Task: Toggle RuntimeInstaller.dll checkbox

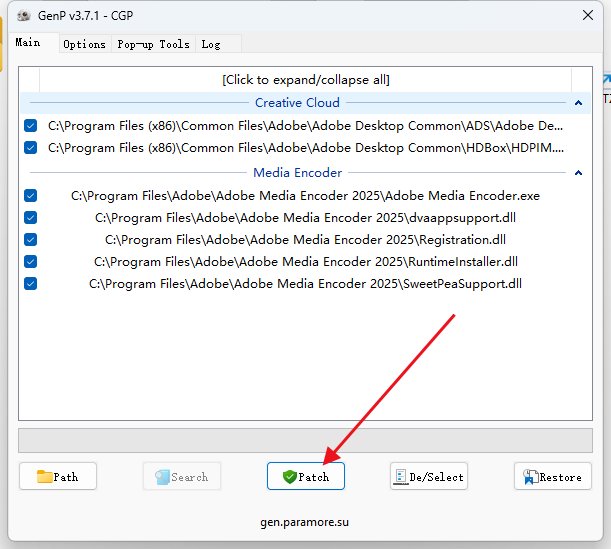Action: tap(30, 261)
